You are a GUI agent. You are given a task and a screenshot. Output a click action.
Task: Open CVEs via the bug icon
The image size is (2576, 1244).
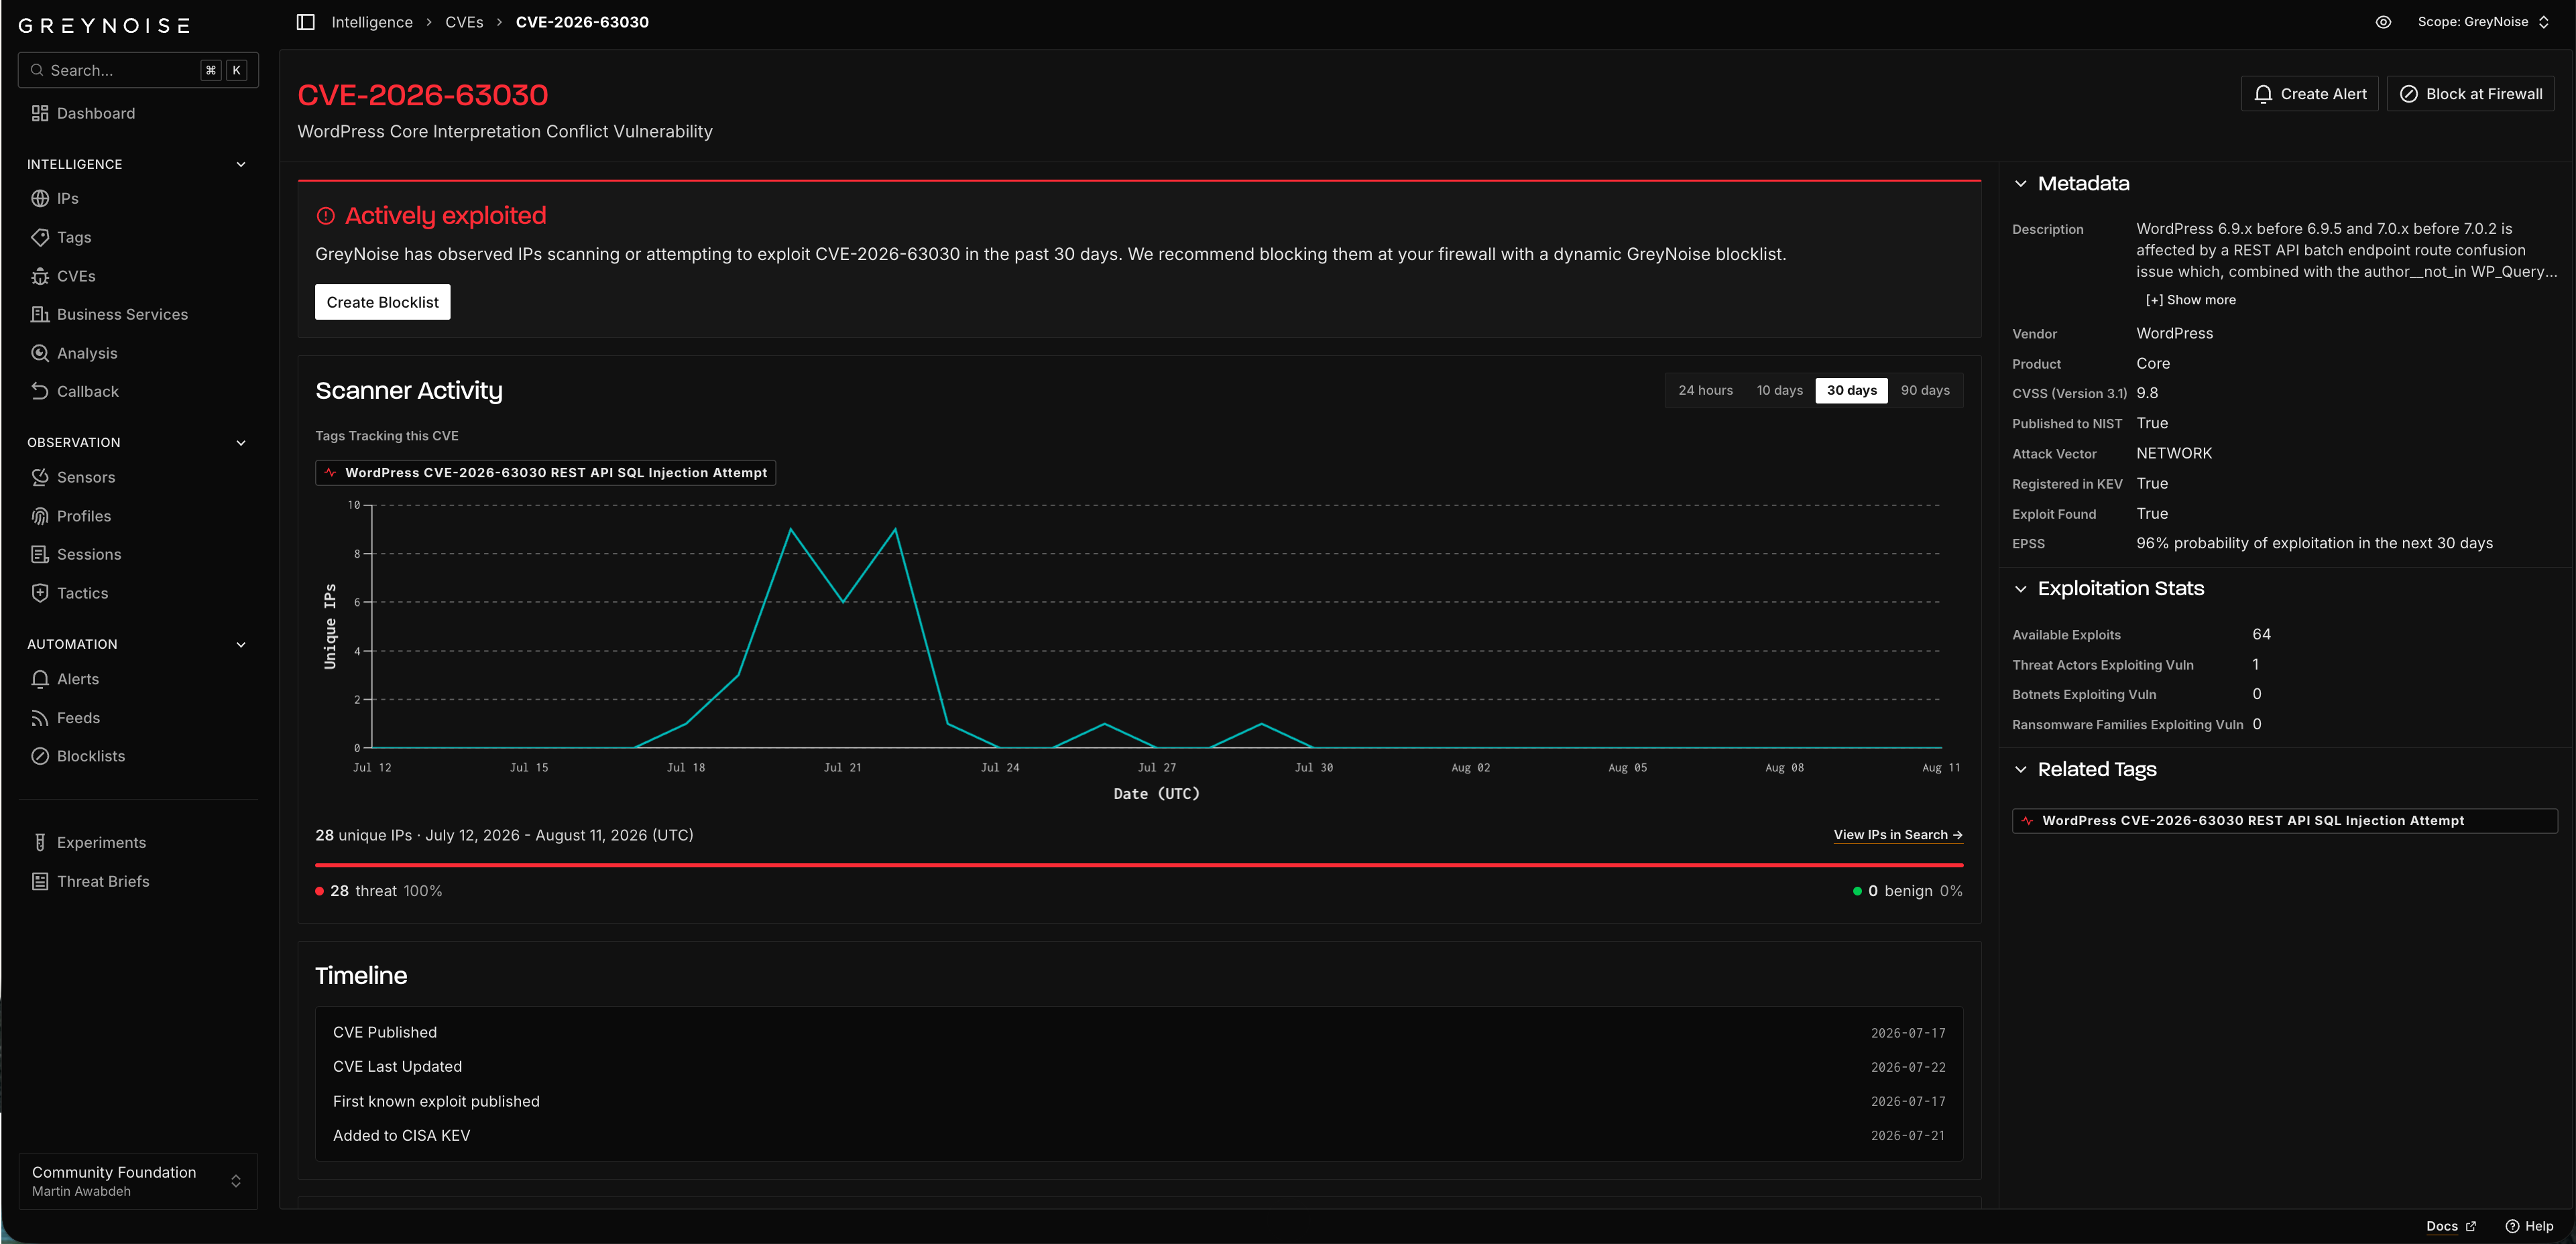coord(40,276)
